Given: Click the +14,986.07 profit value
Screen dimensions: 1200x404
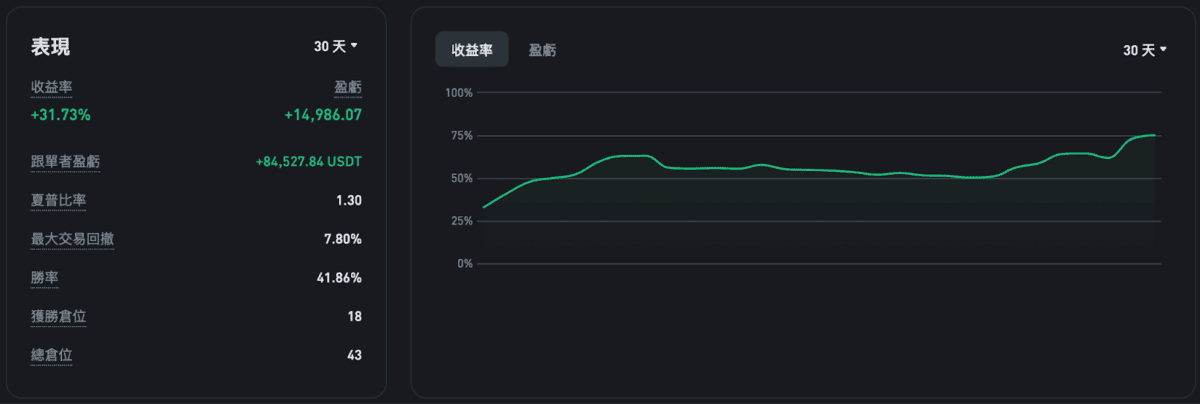Looking at the screenshot, I should 323,115.
